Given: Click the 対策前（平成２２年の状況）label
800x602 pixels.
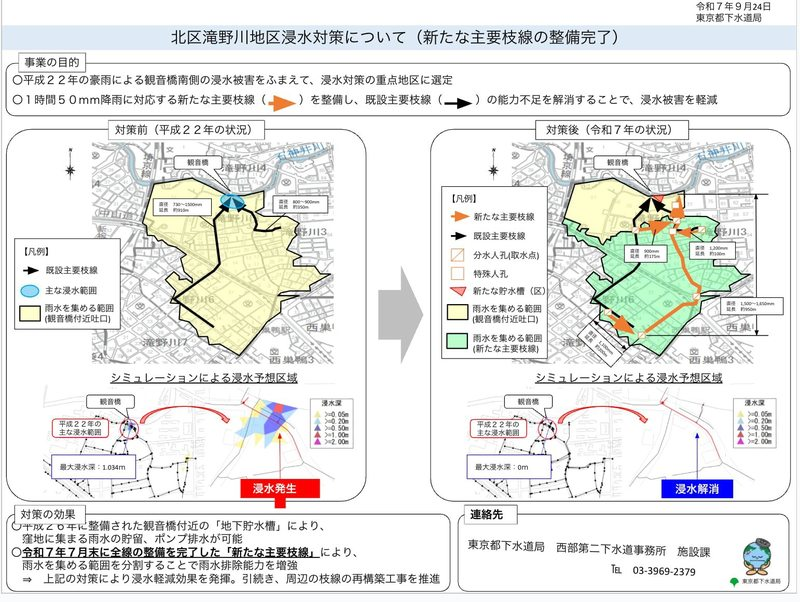Looking at the screenshot, I should (186, 130).
